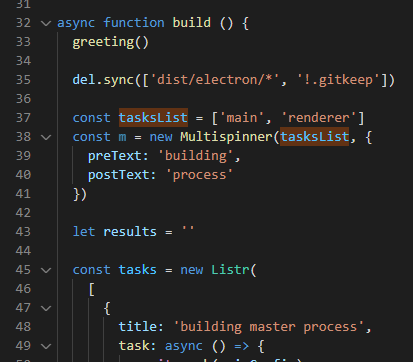Click line number 33 in the gutter

[23, 42]
